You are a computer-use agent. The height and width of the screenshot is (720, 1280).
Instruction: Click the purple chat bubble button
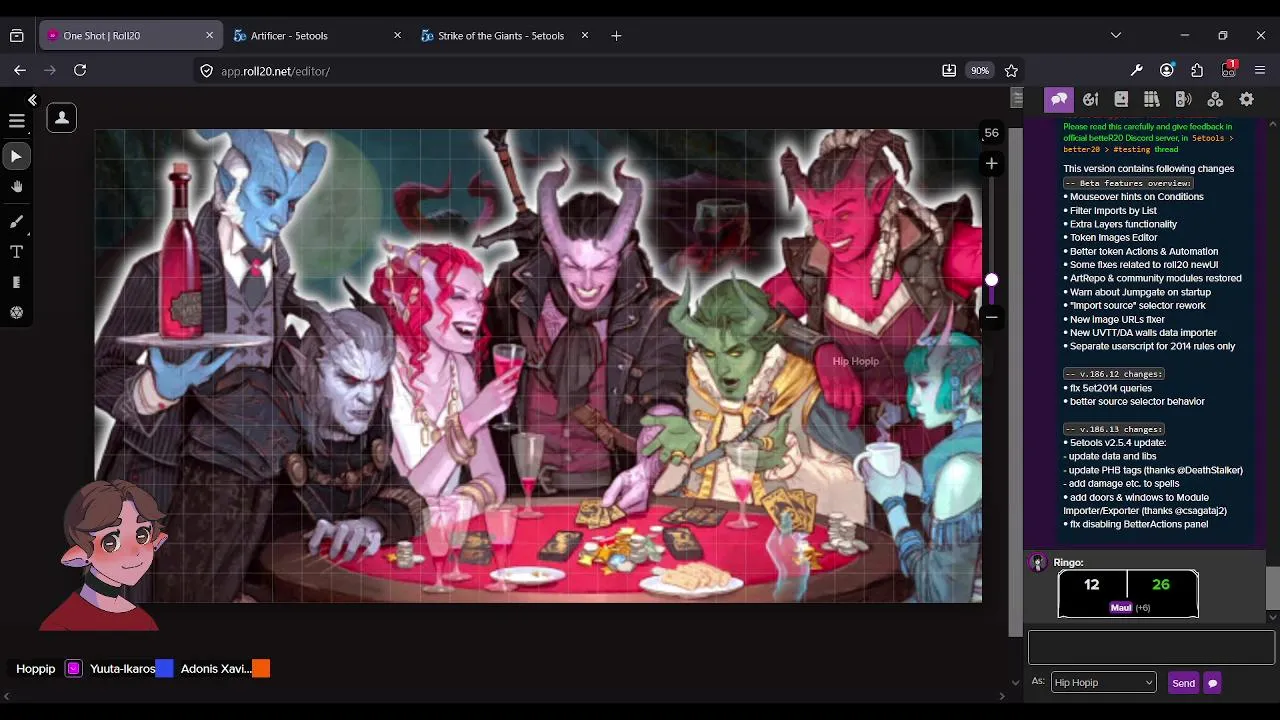click(x=1212, y=683)
